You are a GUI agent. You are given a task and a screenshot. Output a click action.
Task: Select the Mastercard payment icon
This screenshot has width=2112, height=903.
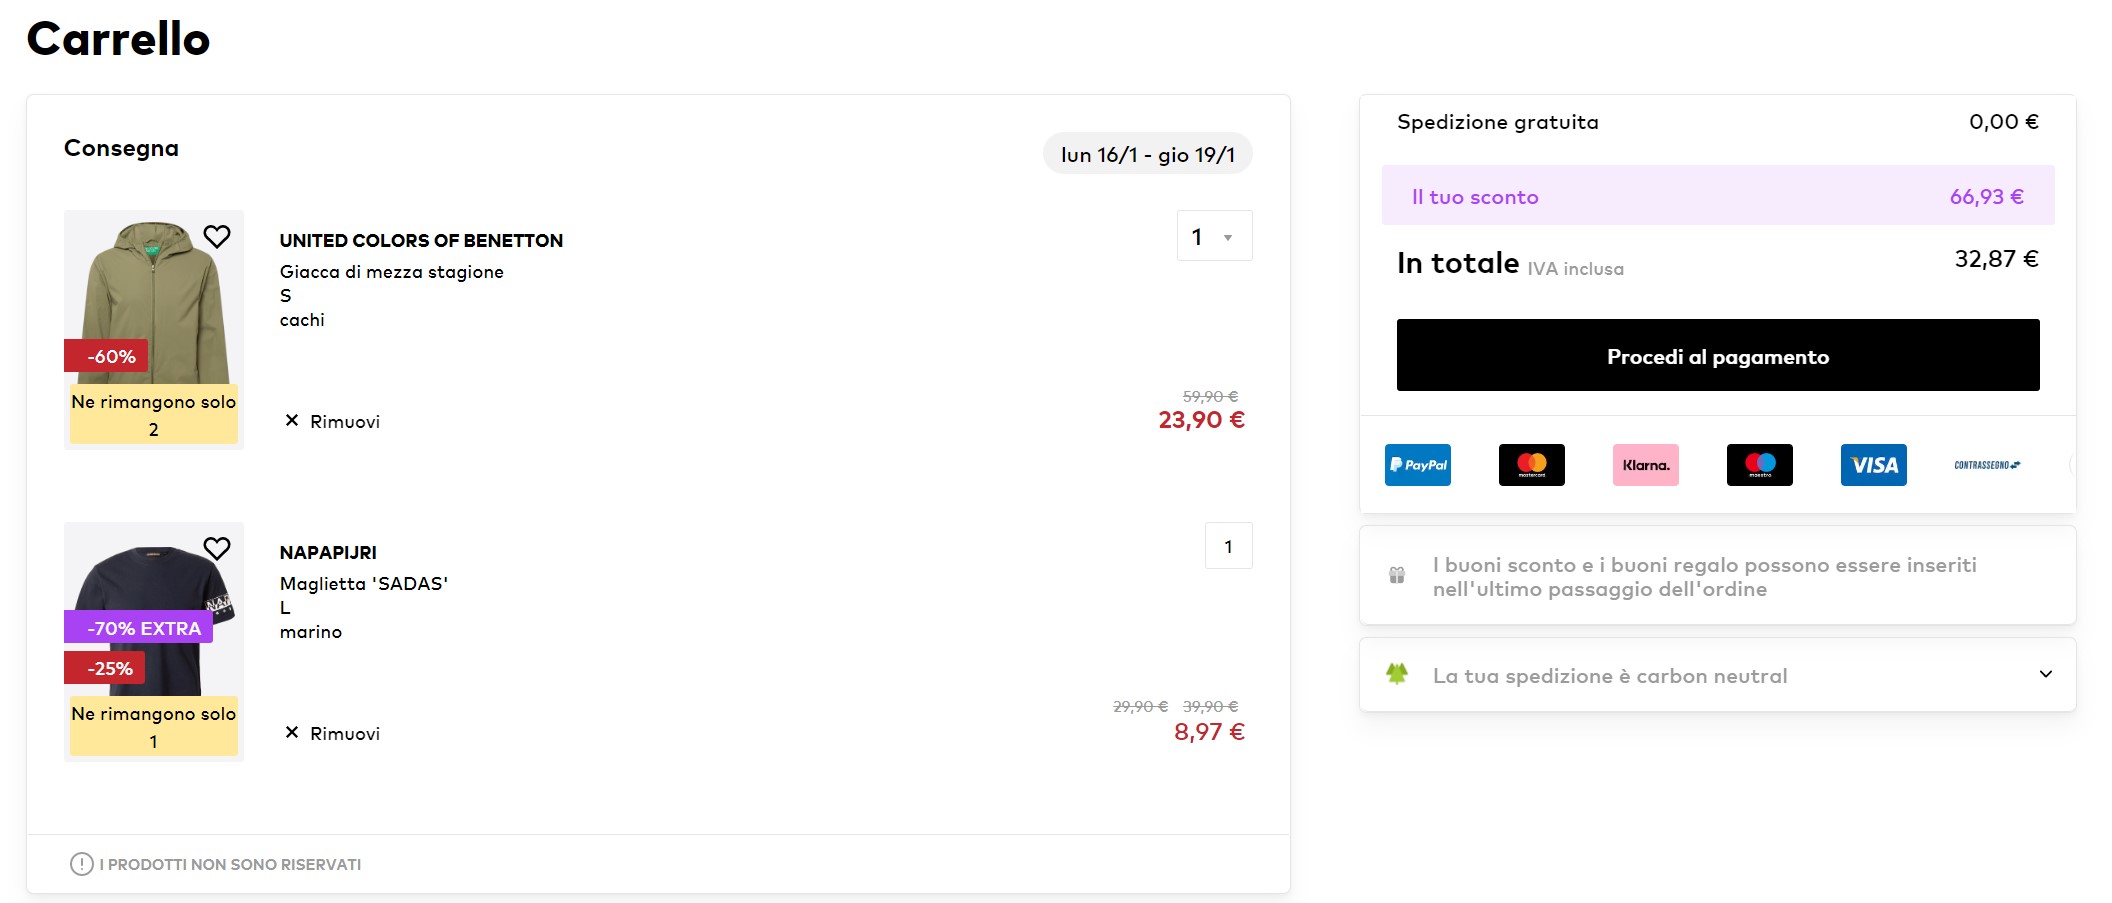pyautogui.click(x=1532, y=465)
